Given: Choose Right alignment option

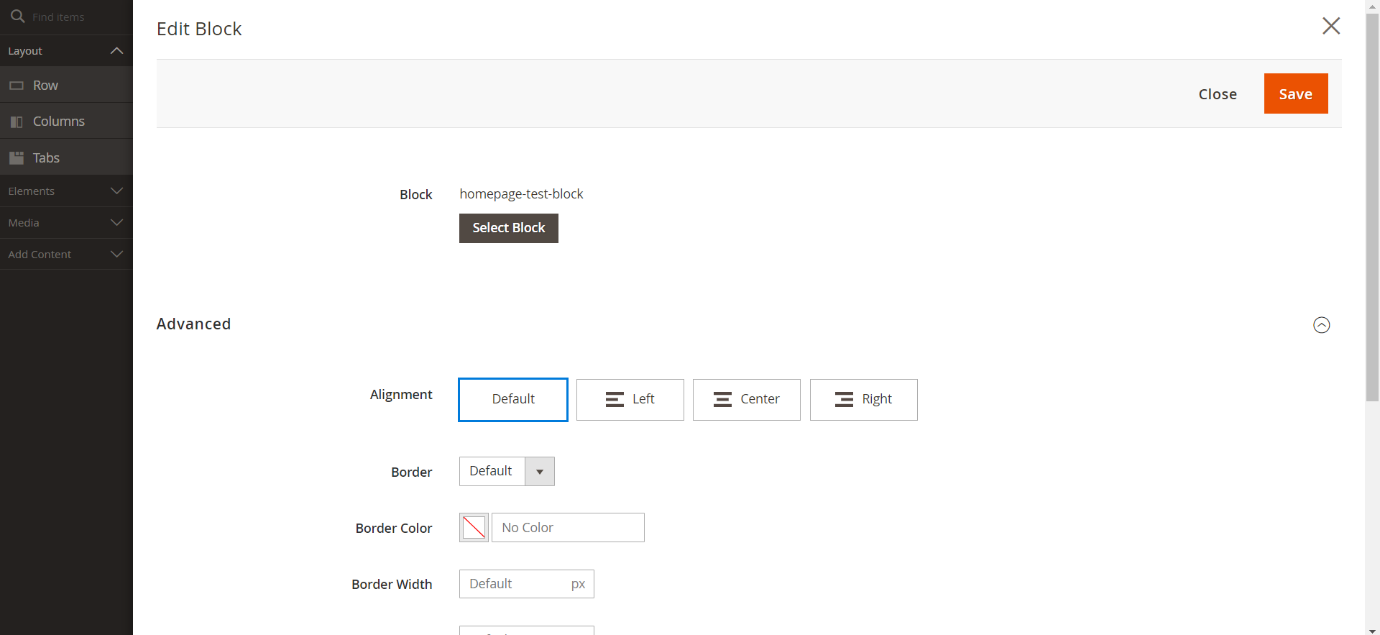Looking at the screenshot, I should tap(864, 399).
